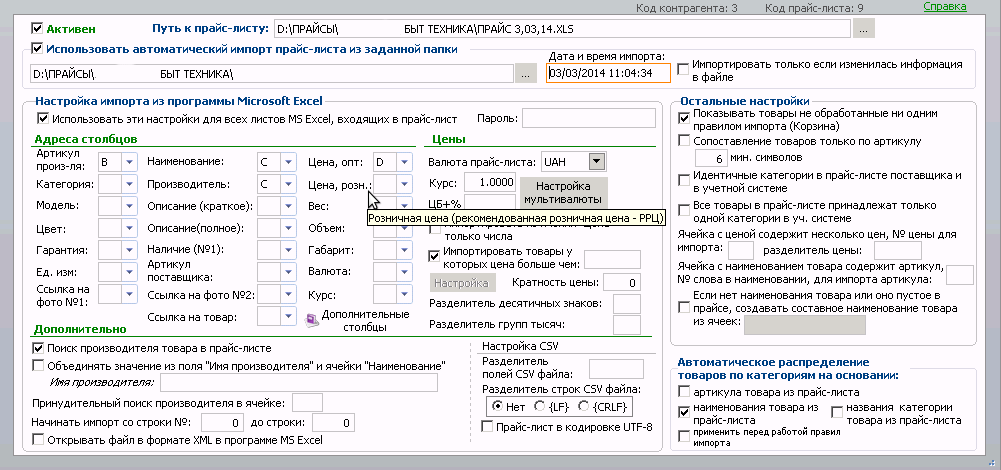Open Наименование column dropdown
The width and height of the screenshot is (1001, 470).
[289, 162]
